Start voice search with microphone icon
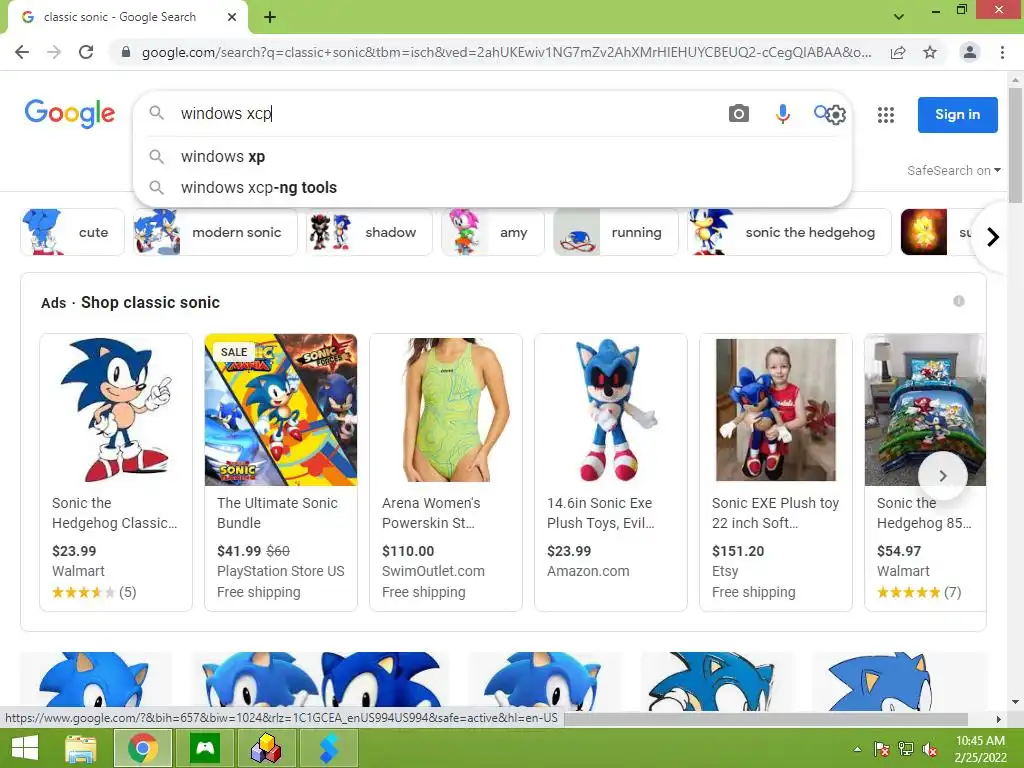The width and height of the screenshot is (1024, 768). 782,114
